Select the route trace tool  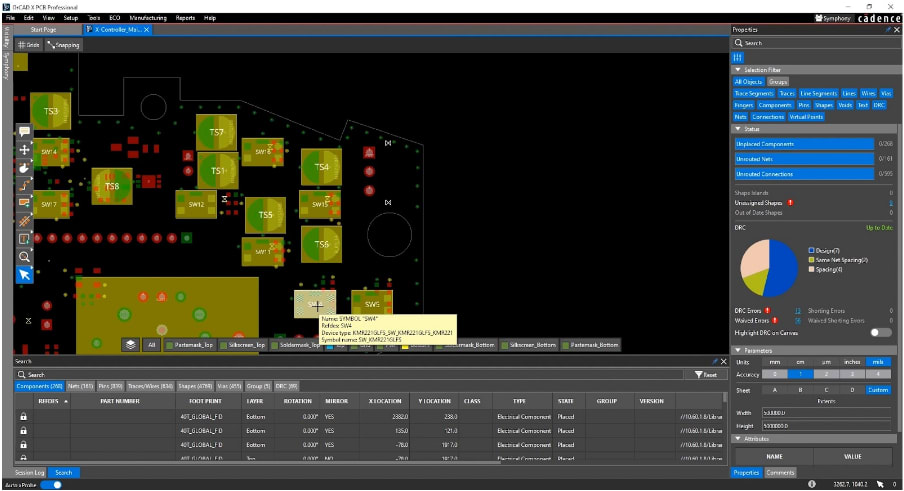pos(24,186)
